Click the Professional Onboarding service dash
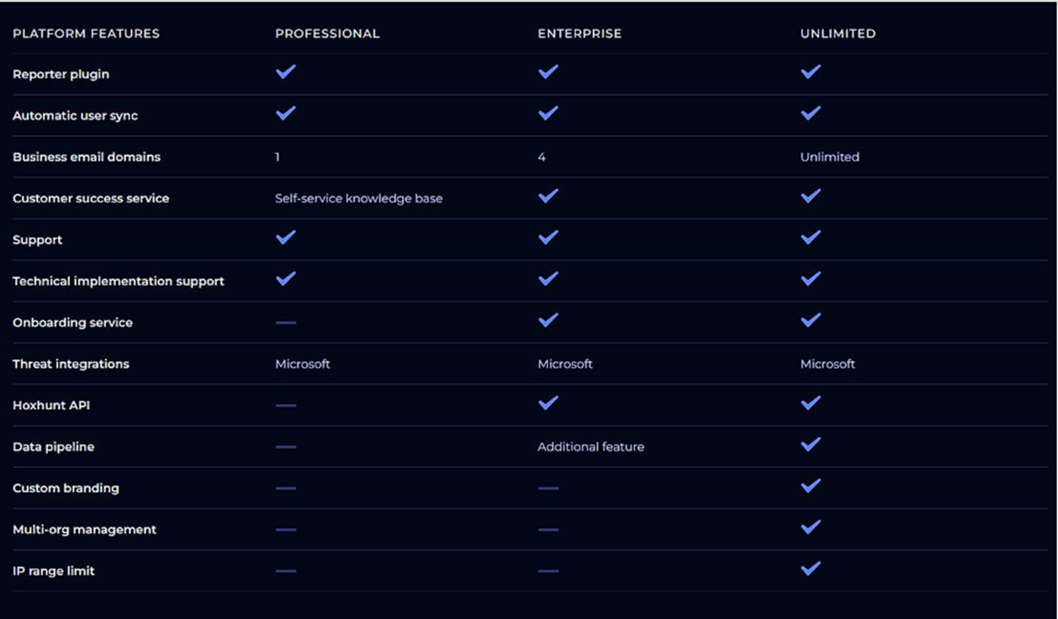The width and height of the screenshot is (1058, 619). 286,323
